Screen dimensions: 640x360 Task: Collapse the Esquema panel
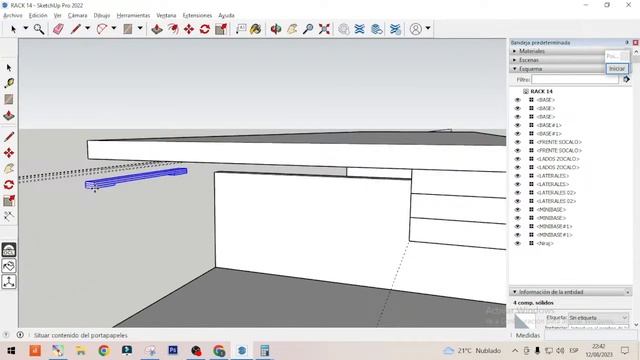(515, 69)
